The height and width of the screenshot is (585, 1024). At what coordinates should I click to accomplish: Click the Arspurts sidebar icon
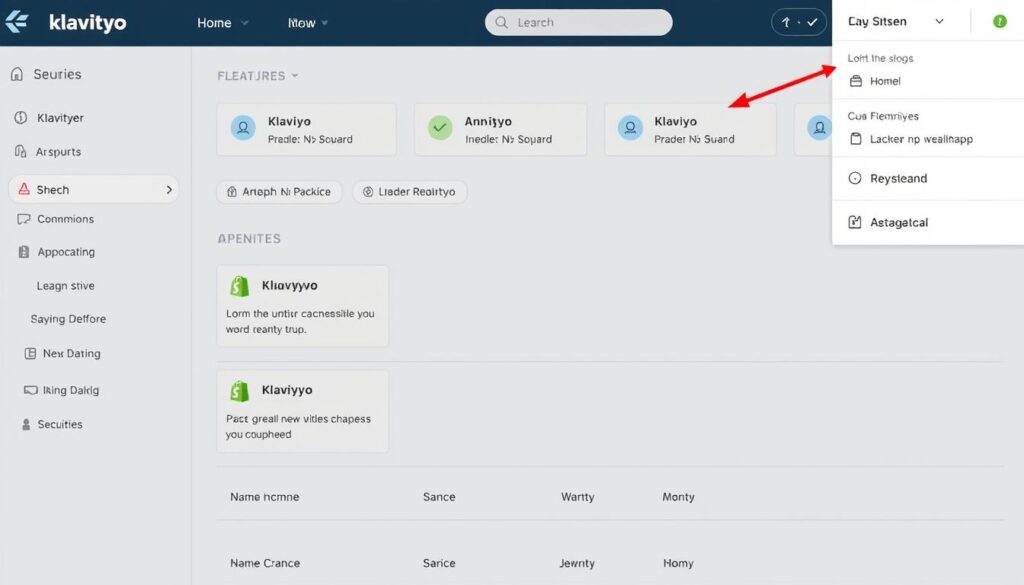pos(20,151)
